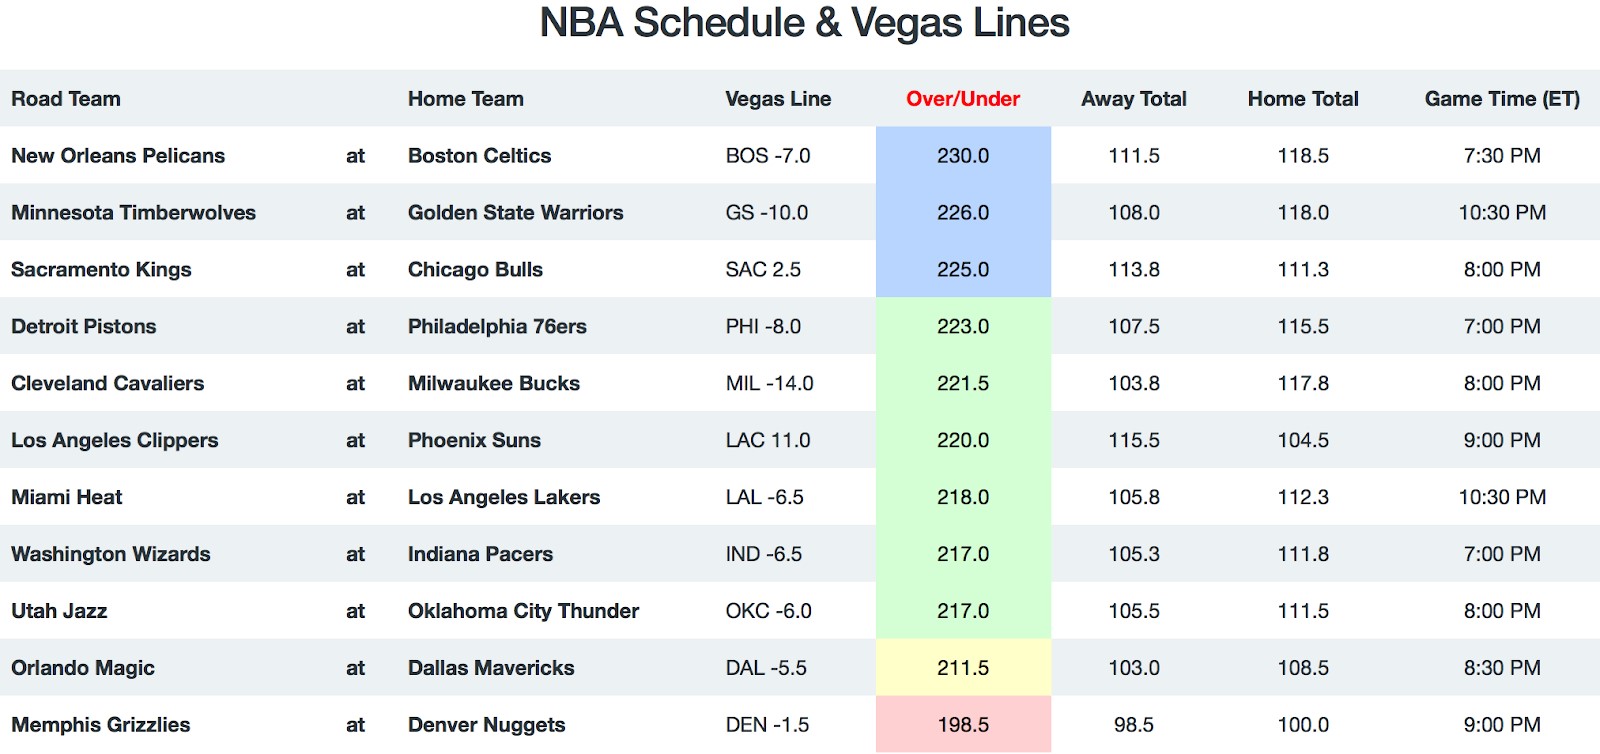
Task: Open the Golden State Warriors link
Action: point(515,213)
